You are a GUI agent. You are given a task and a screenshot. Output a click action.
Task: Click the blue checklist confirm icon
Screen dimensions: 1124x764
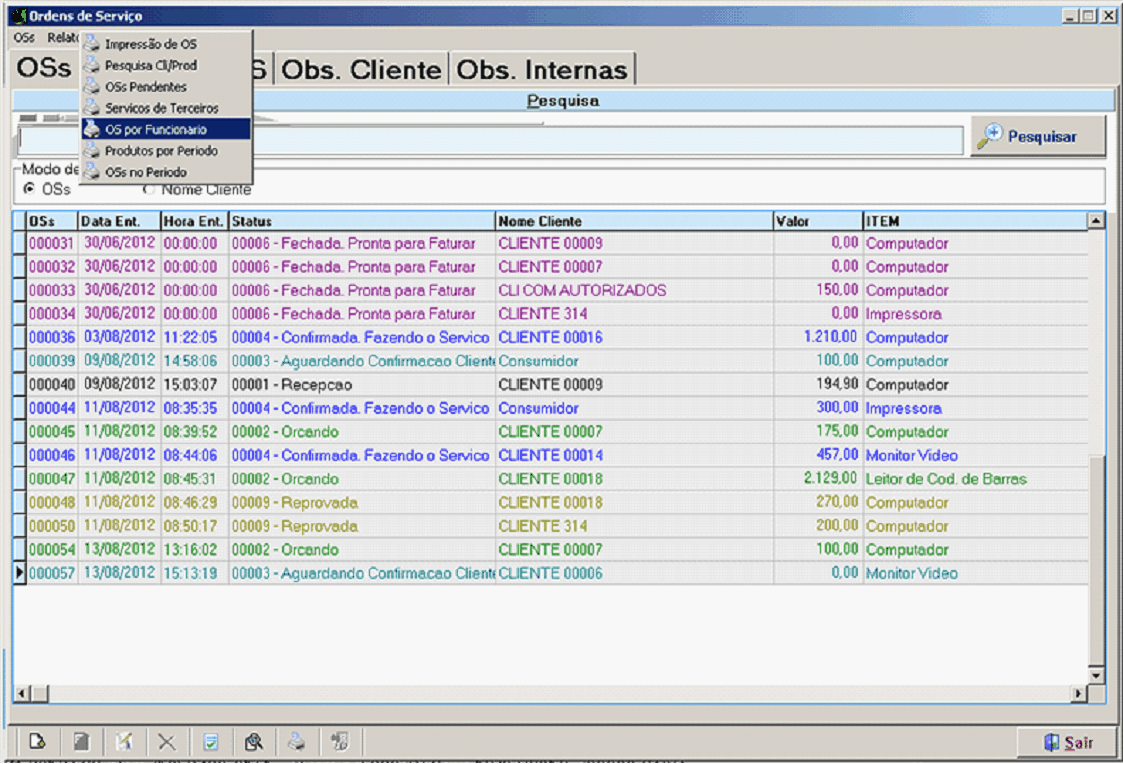[211, 742]
